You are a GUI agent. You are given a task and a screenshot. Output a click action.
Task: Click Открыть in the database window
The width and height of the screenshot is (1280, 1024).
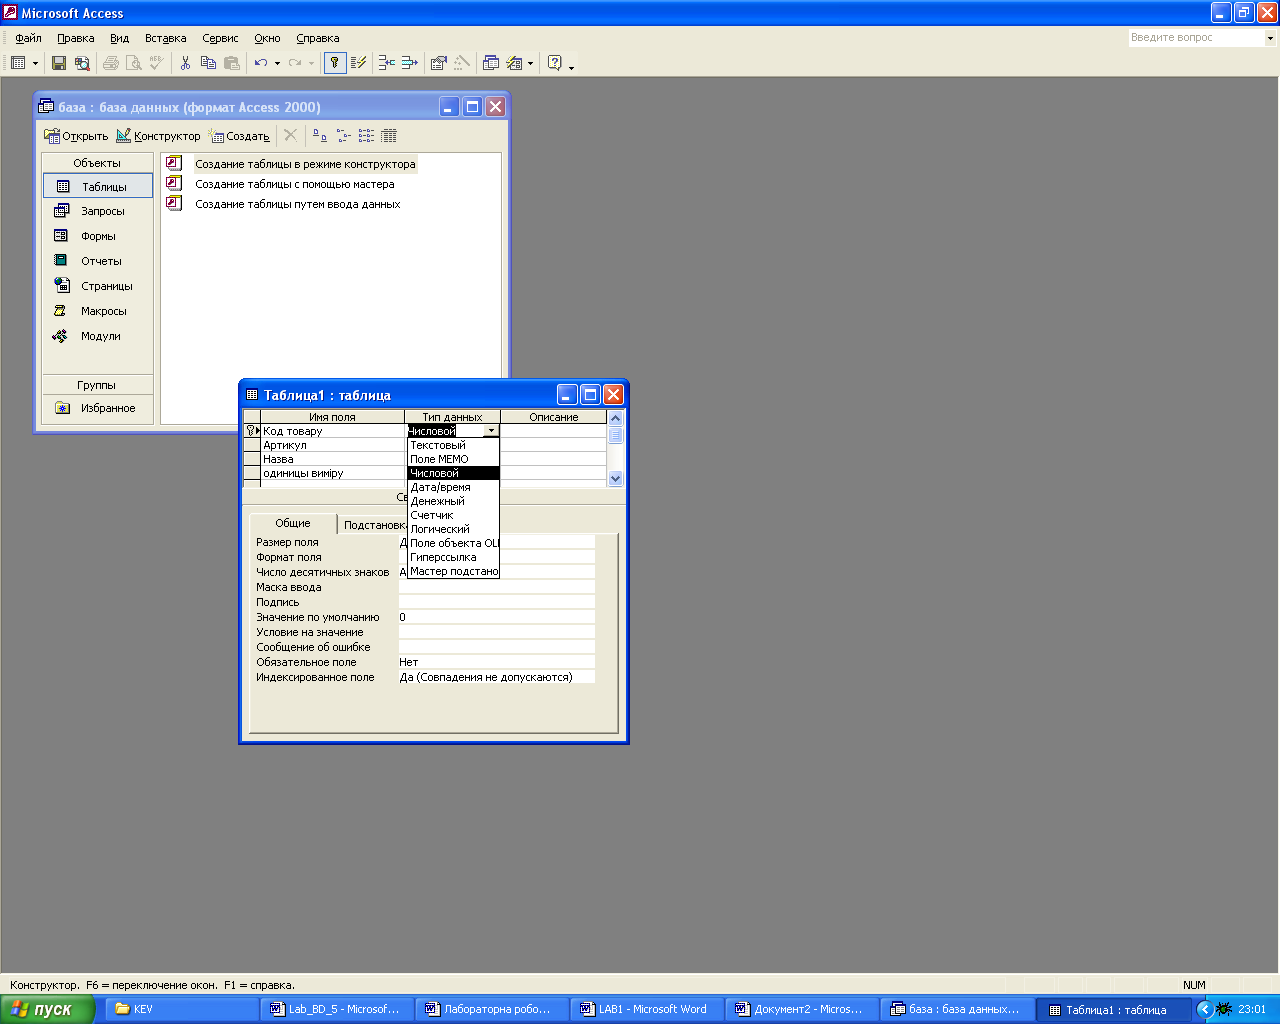tap(76, 136)
